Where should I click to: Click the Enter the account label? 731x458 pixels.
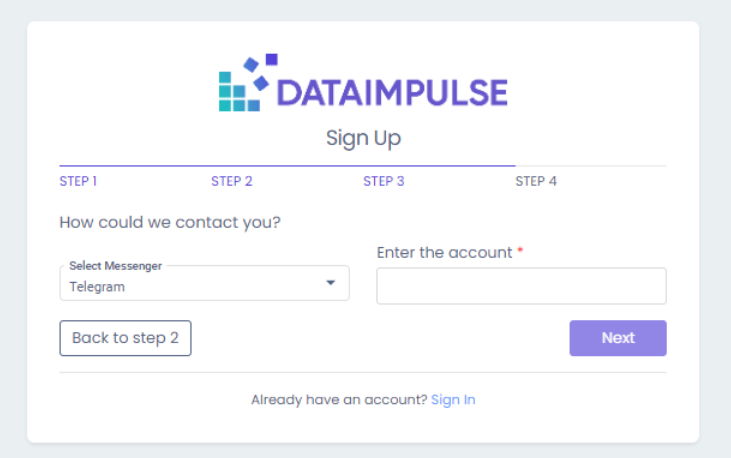[444, 252]
